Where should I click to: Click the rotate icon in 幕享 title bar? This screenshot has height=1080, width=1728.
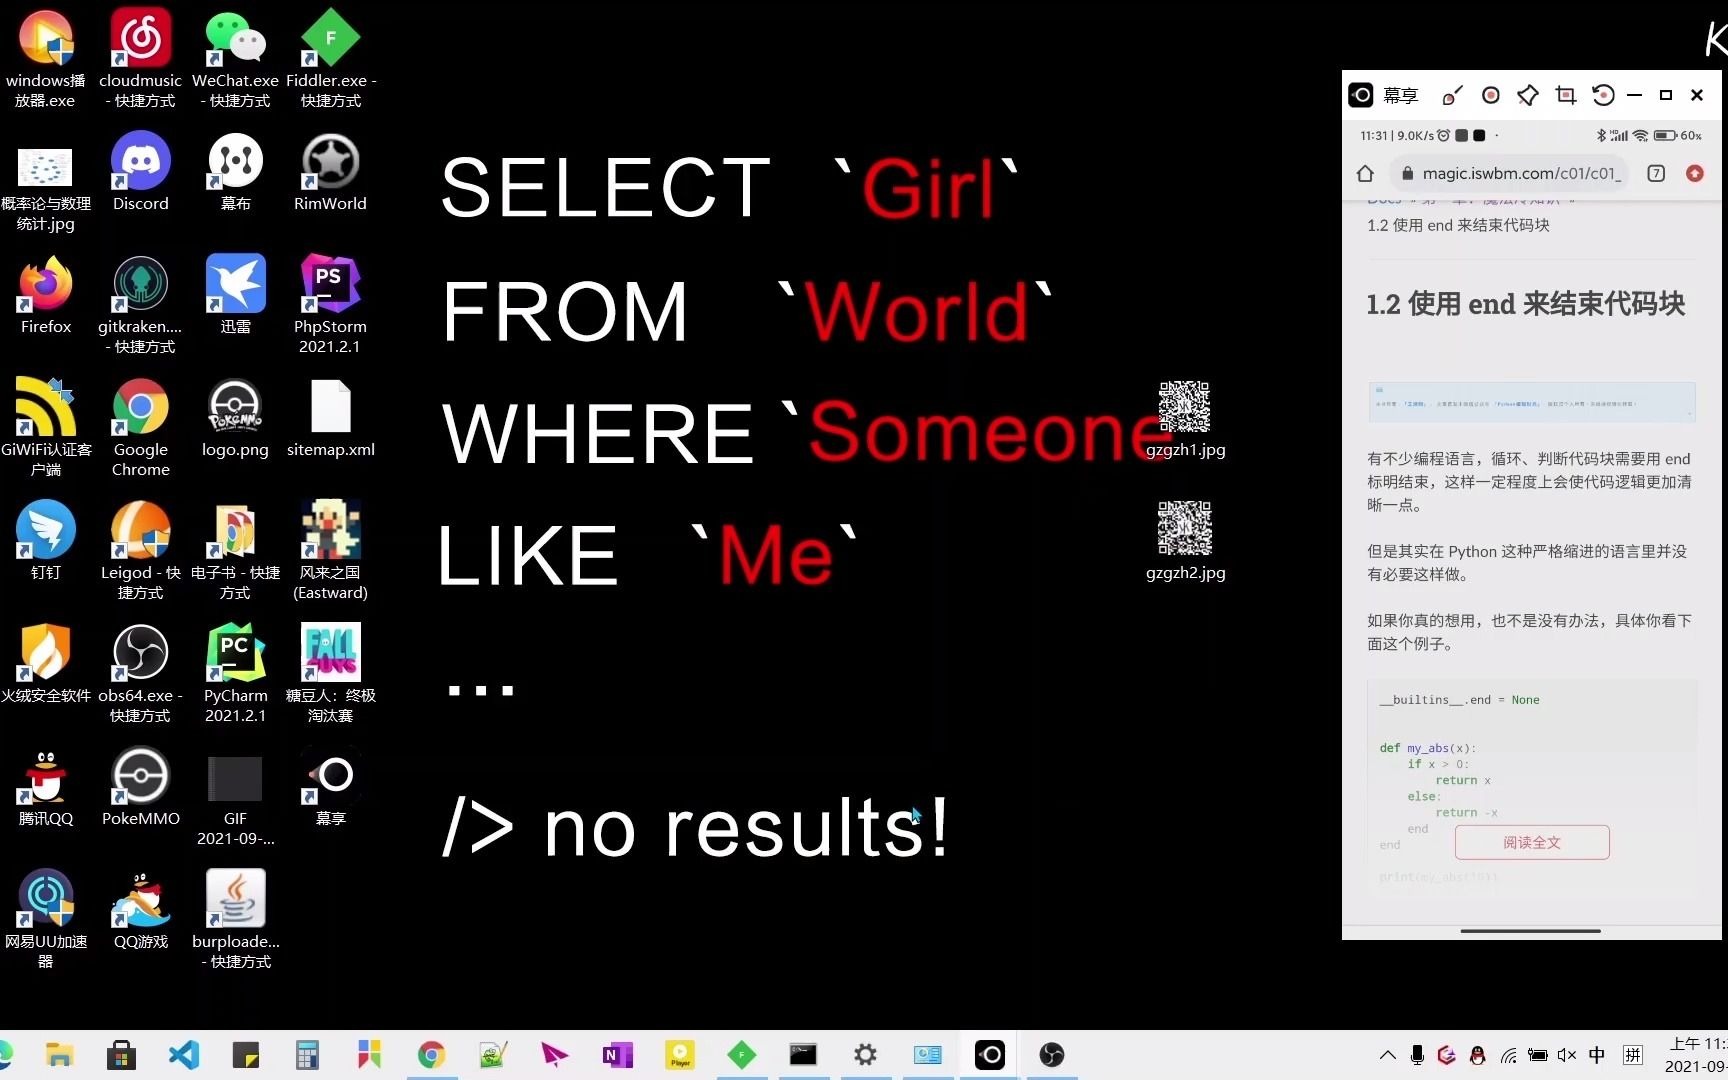click(1603, 95)
